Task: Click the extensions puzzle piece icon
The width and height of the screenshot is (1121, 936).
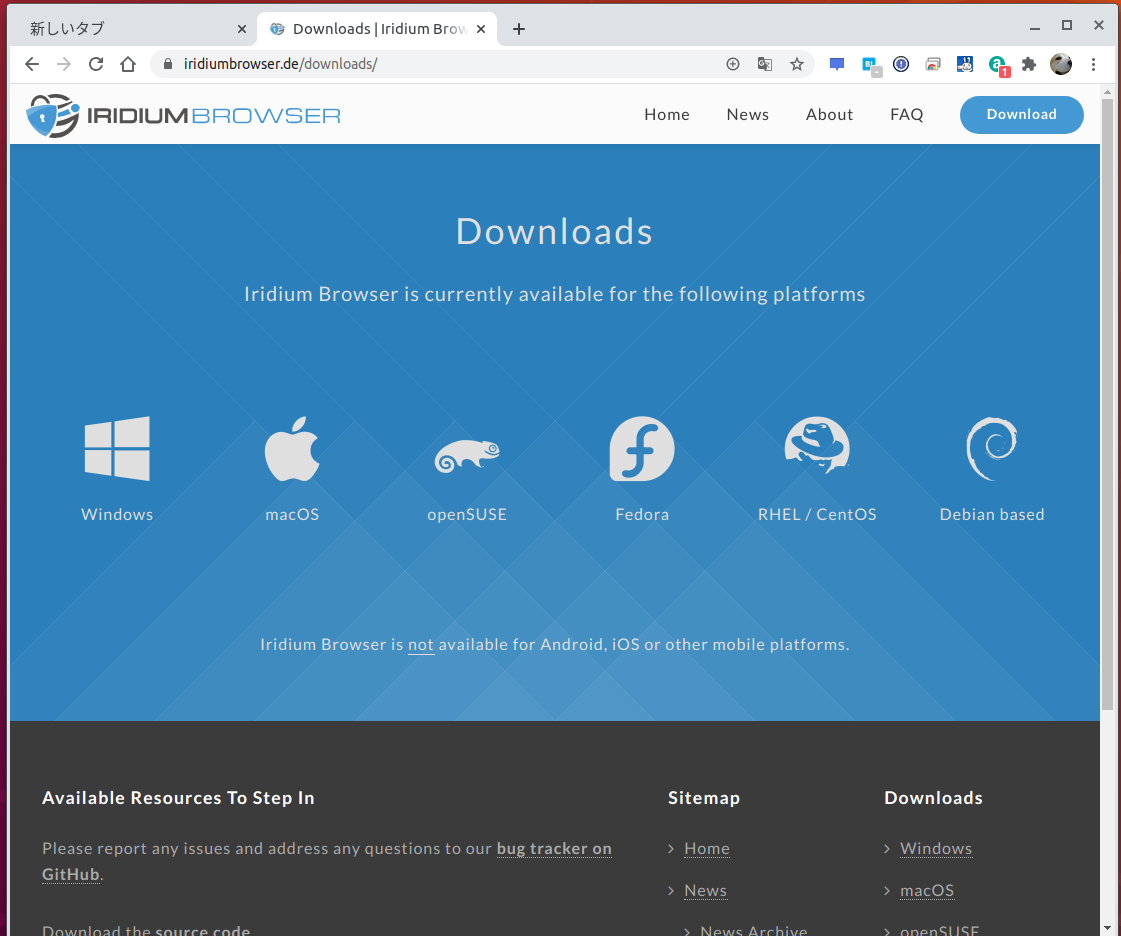Action: tap(1029, 63)
